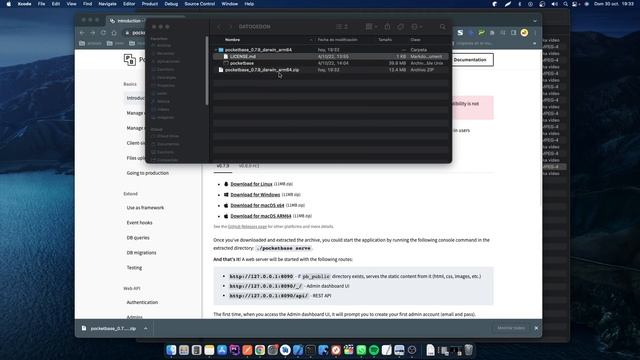The image size is (640, 360).
Task: Click the Finder back arrow
Action: [x=219, y=27]
